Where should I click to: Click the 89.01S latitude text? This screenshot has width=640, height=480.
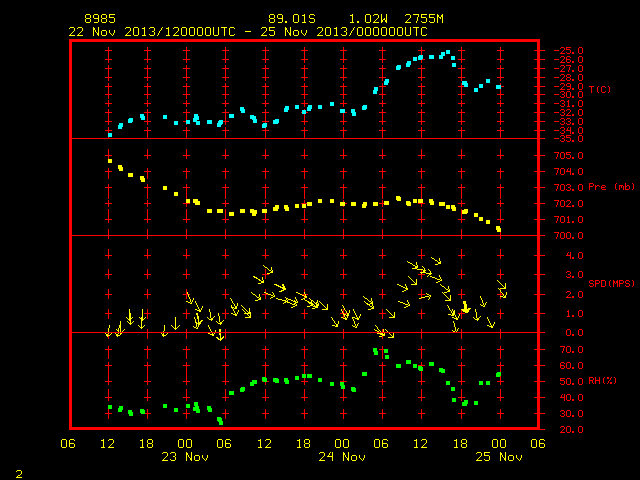coord(292,19)
